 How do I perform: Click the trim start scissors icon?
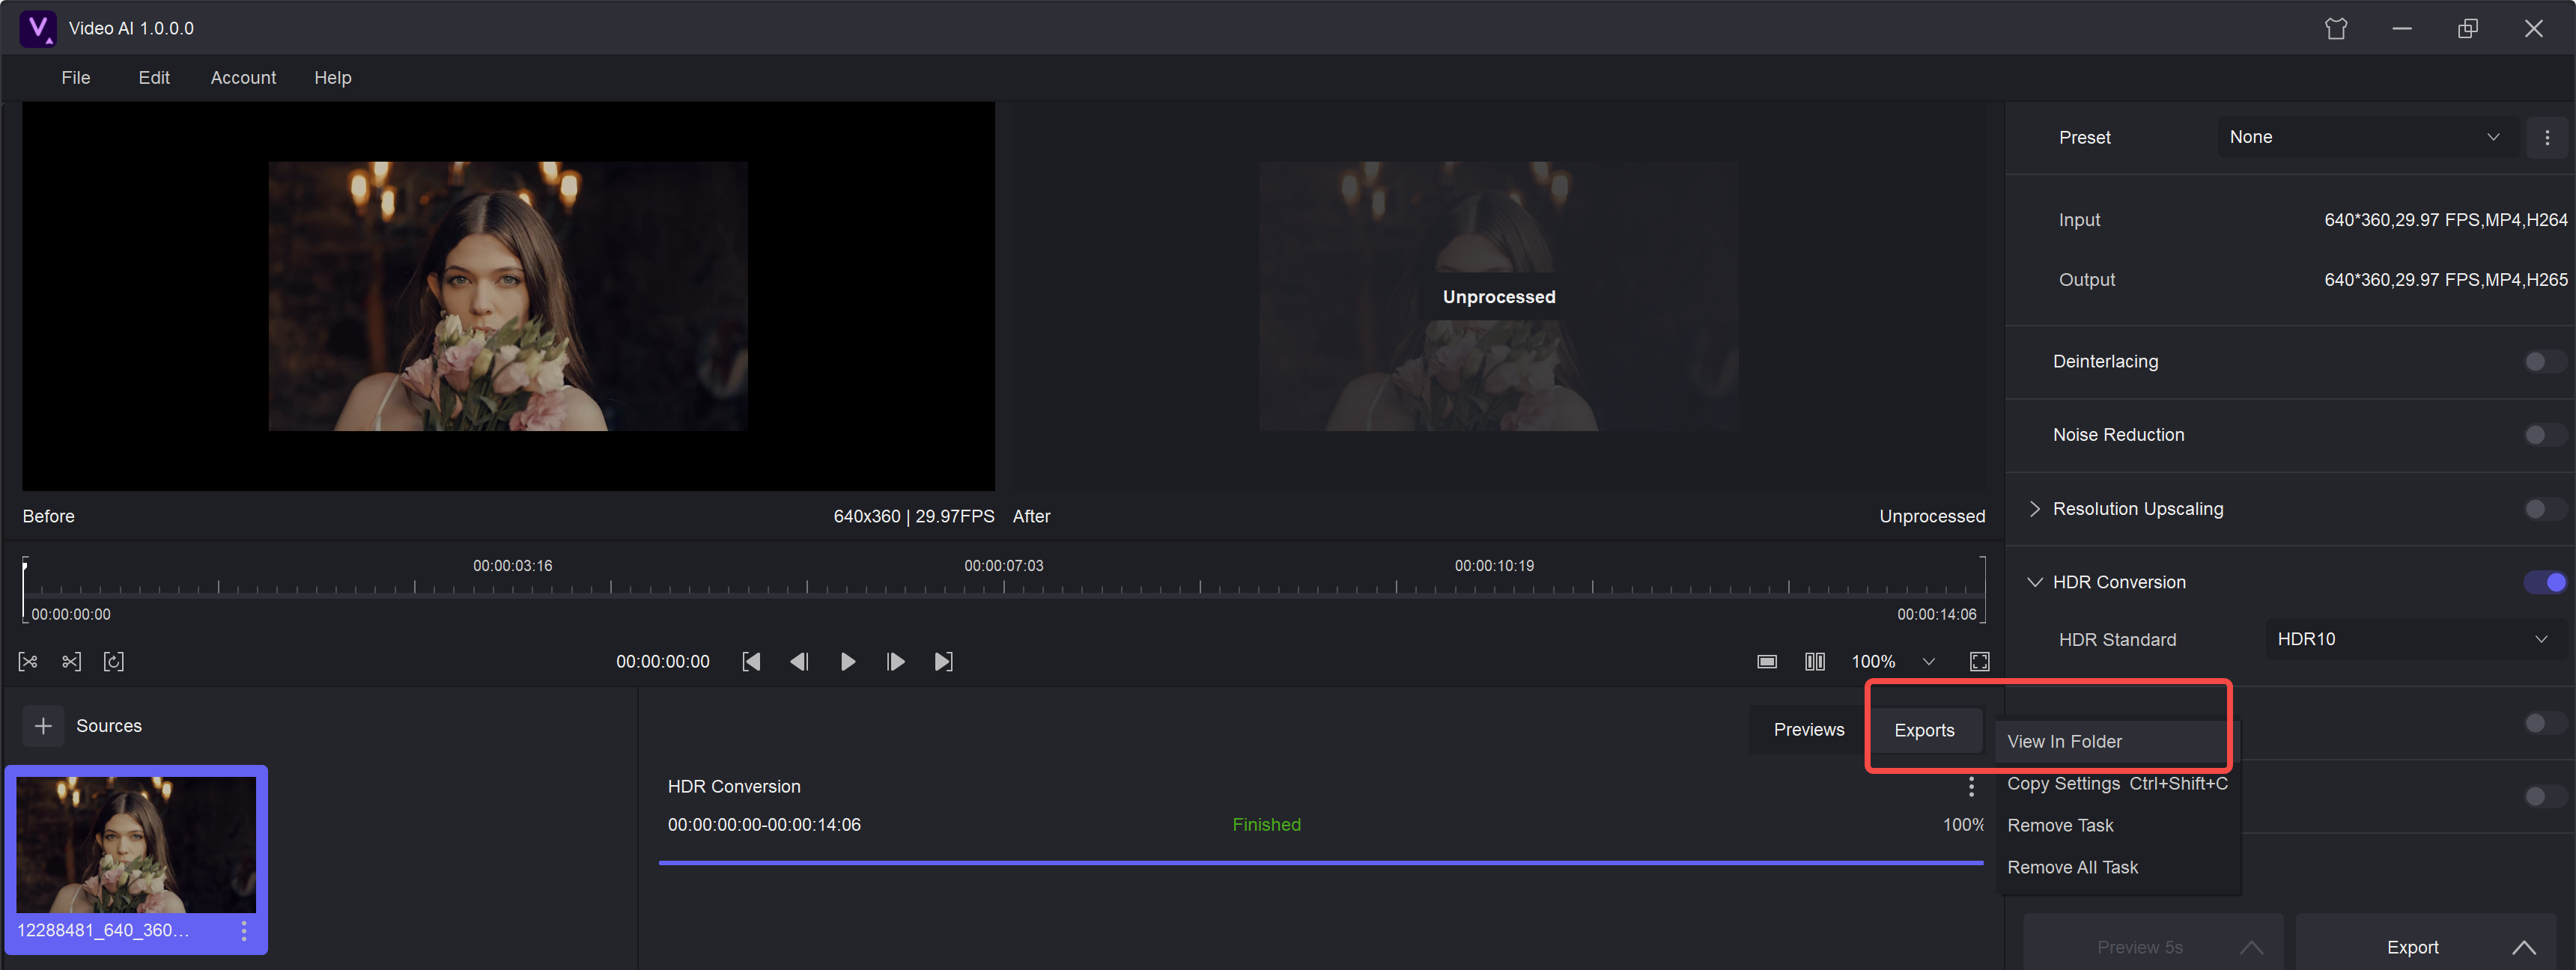28,662
